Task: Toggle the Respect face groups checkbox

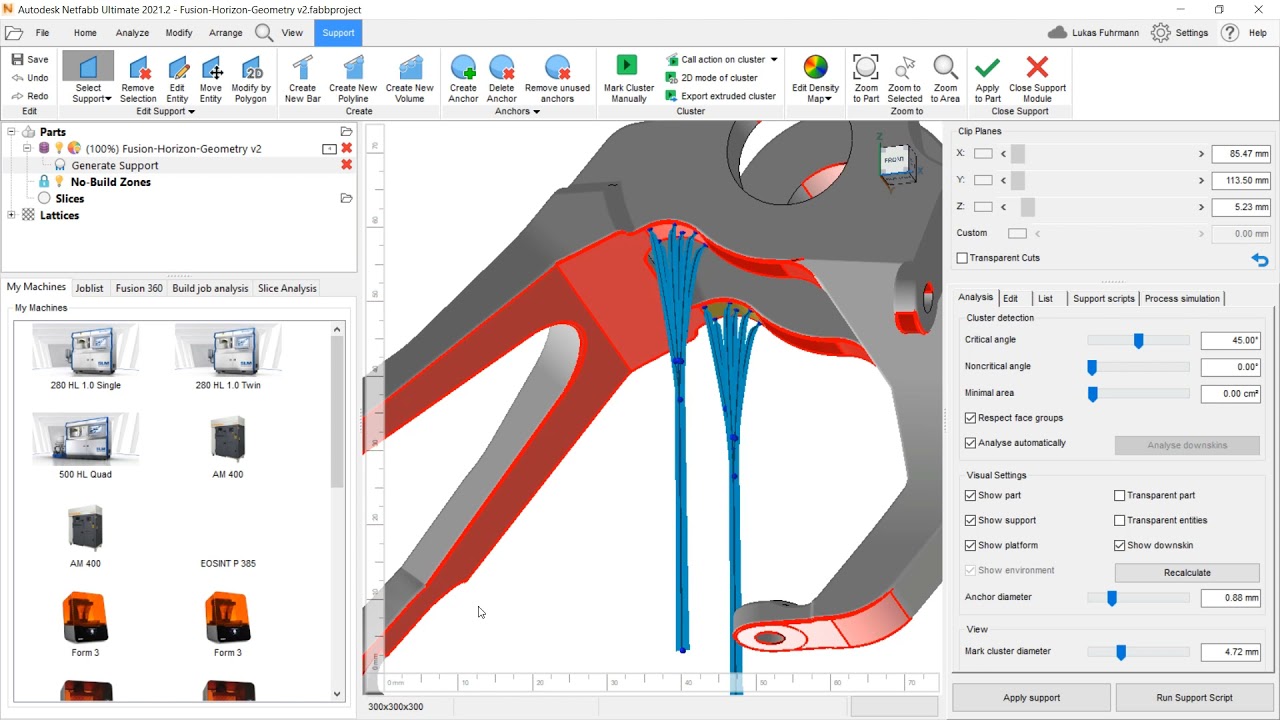Action: tap(970, 418)
